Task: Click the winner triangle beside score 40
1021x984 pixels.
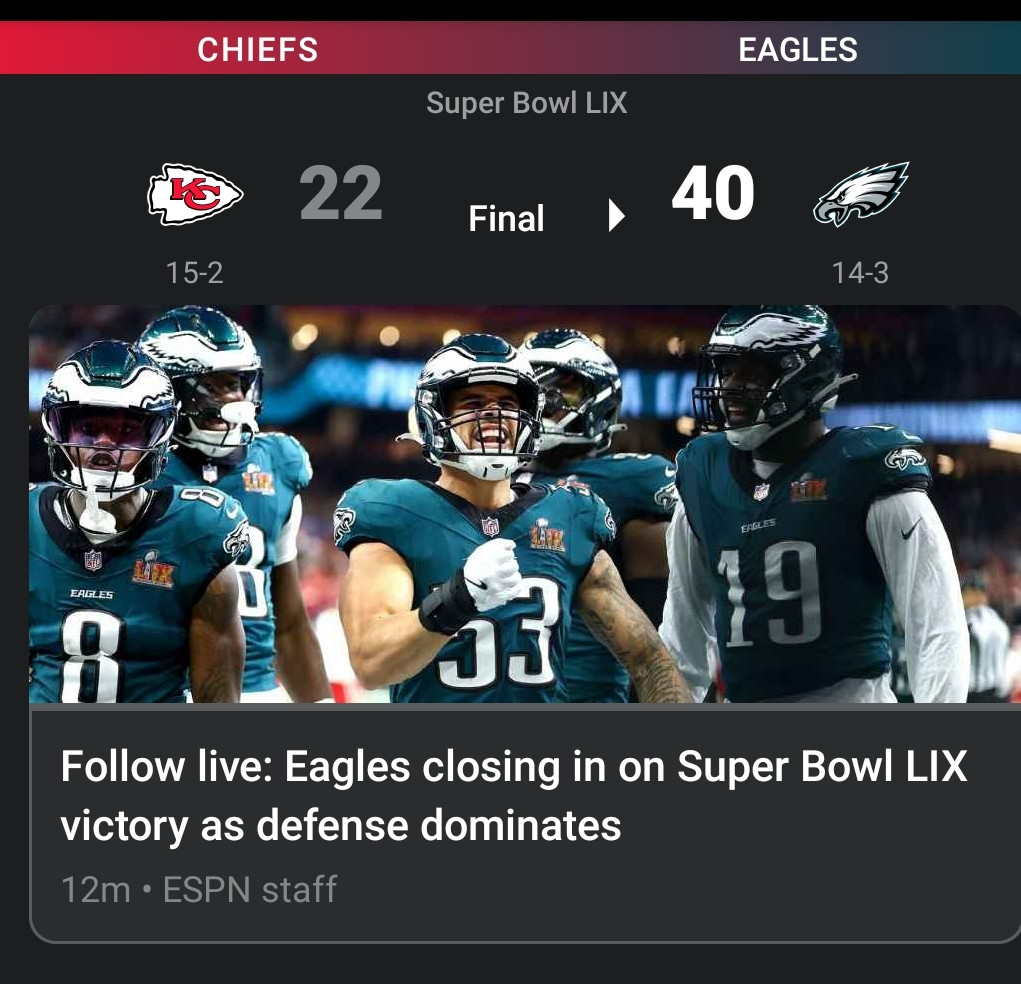Action: 616,216
